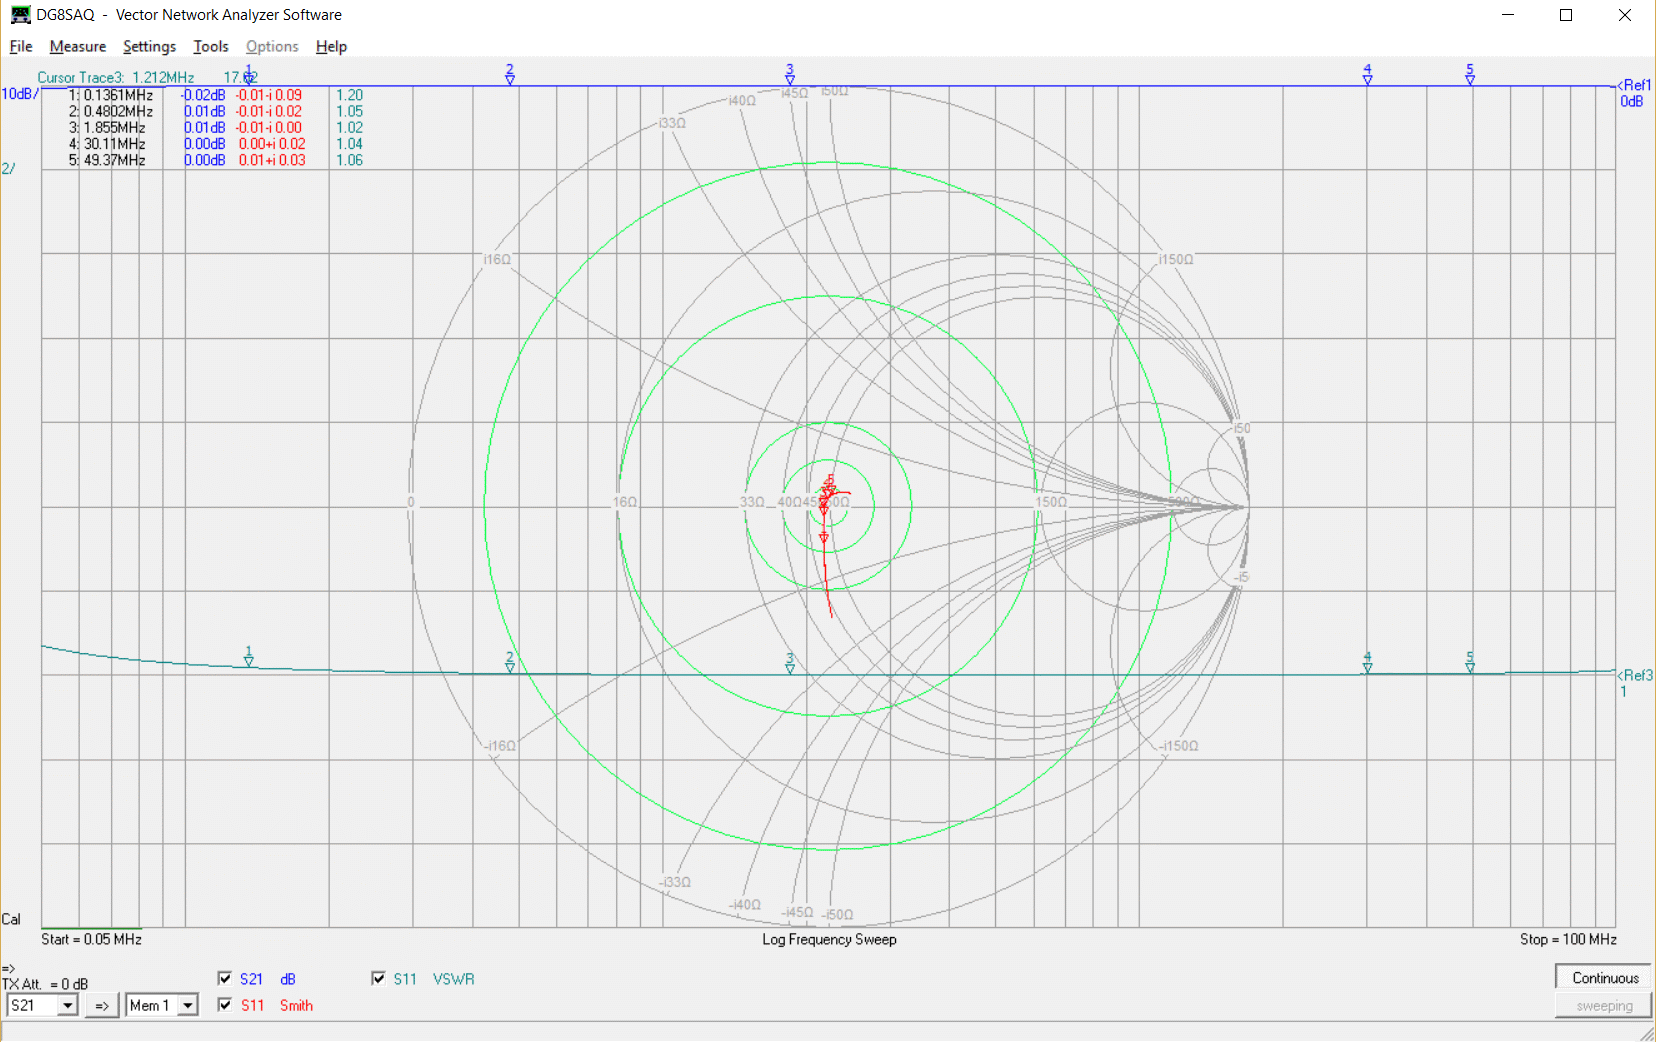
Task: Click the 'Start = 0.05 MHz' frequency label
Action: coord(91,939)
